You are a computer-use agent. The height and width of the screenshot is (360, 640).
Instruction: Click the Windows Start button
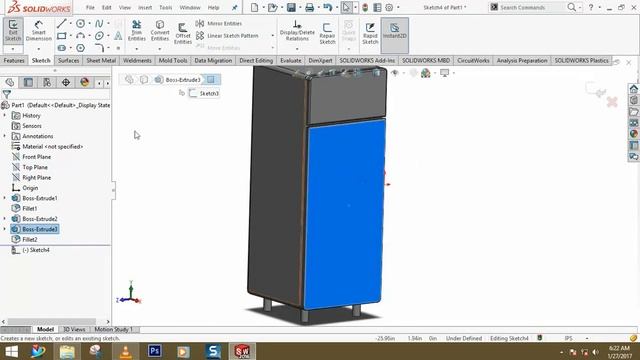11,351
